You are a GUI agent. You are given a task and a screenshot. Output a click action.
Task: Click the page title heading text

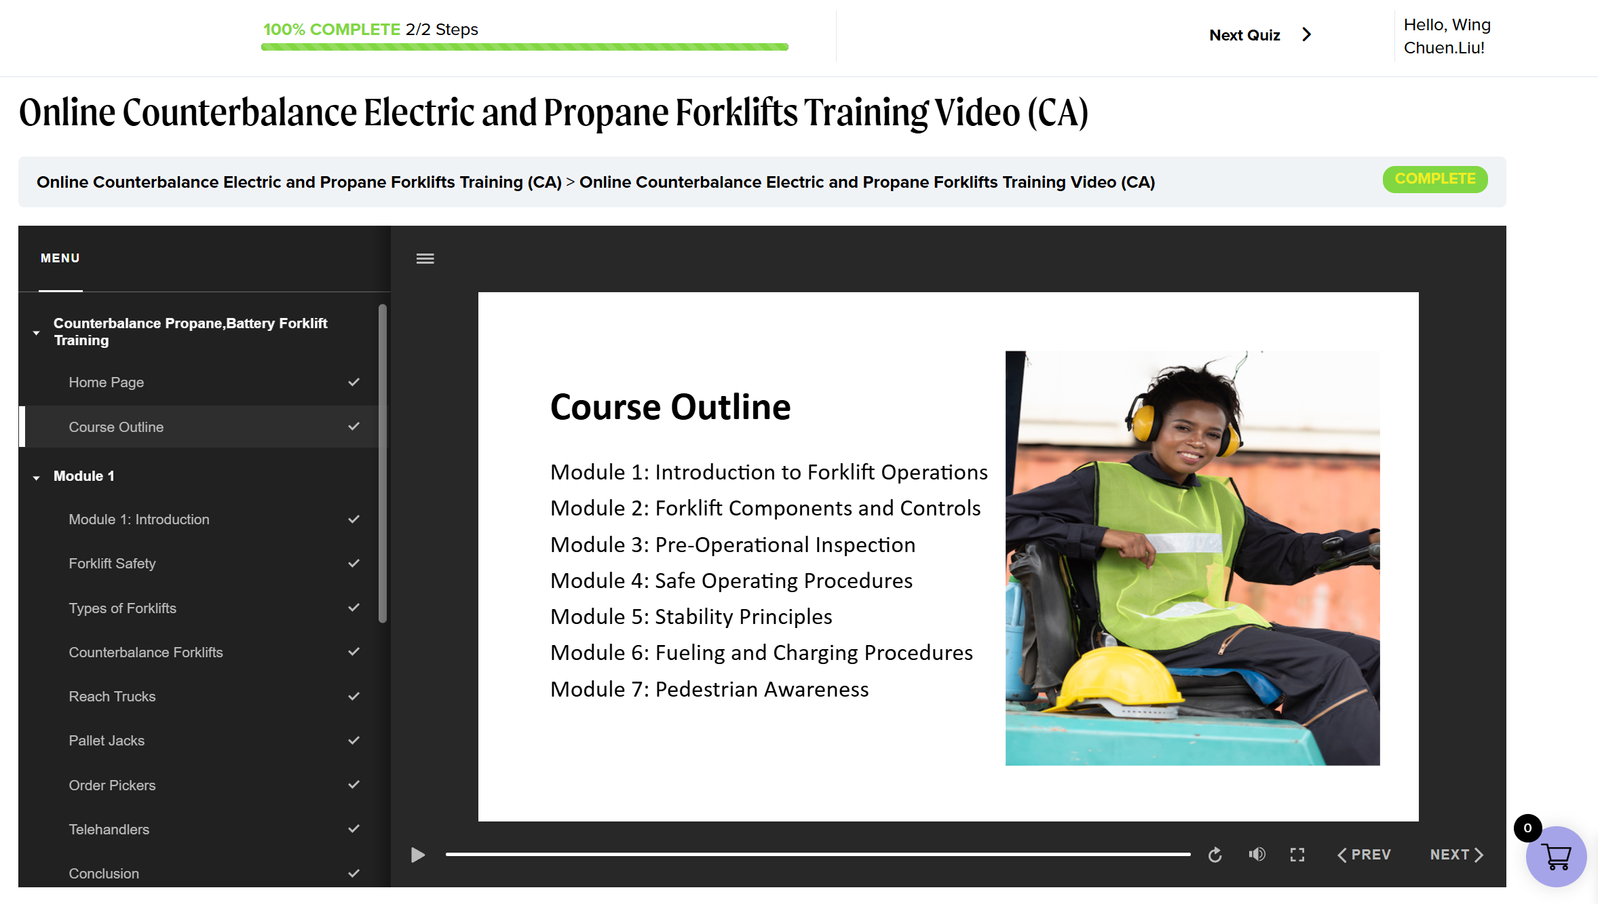554,113
